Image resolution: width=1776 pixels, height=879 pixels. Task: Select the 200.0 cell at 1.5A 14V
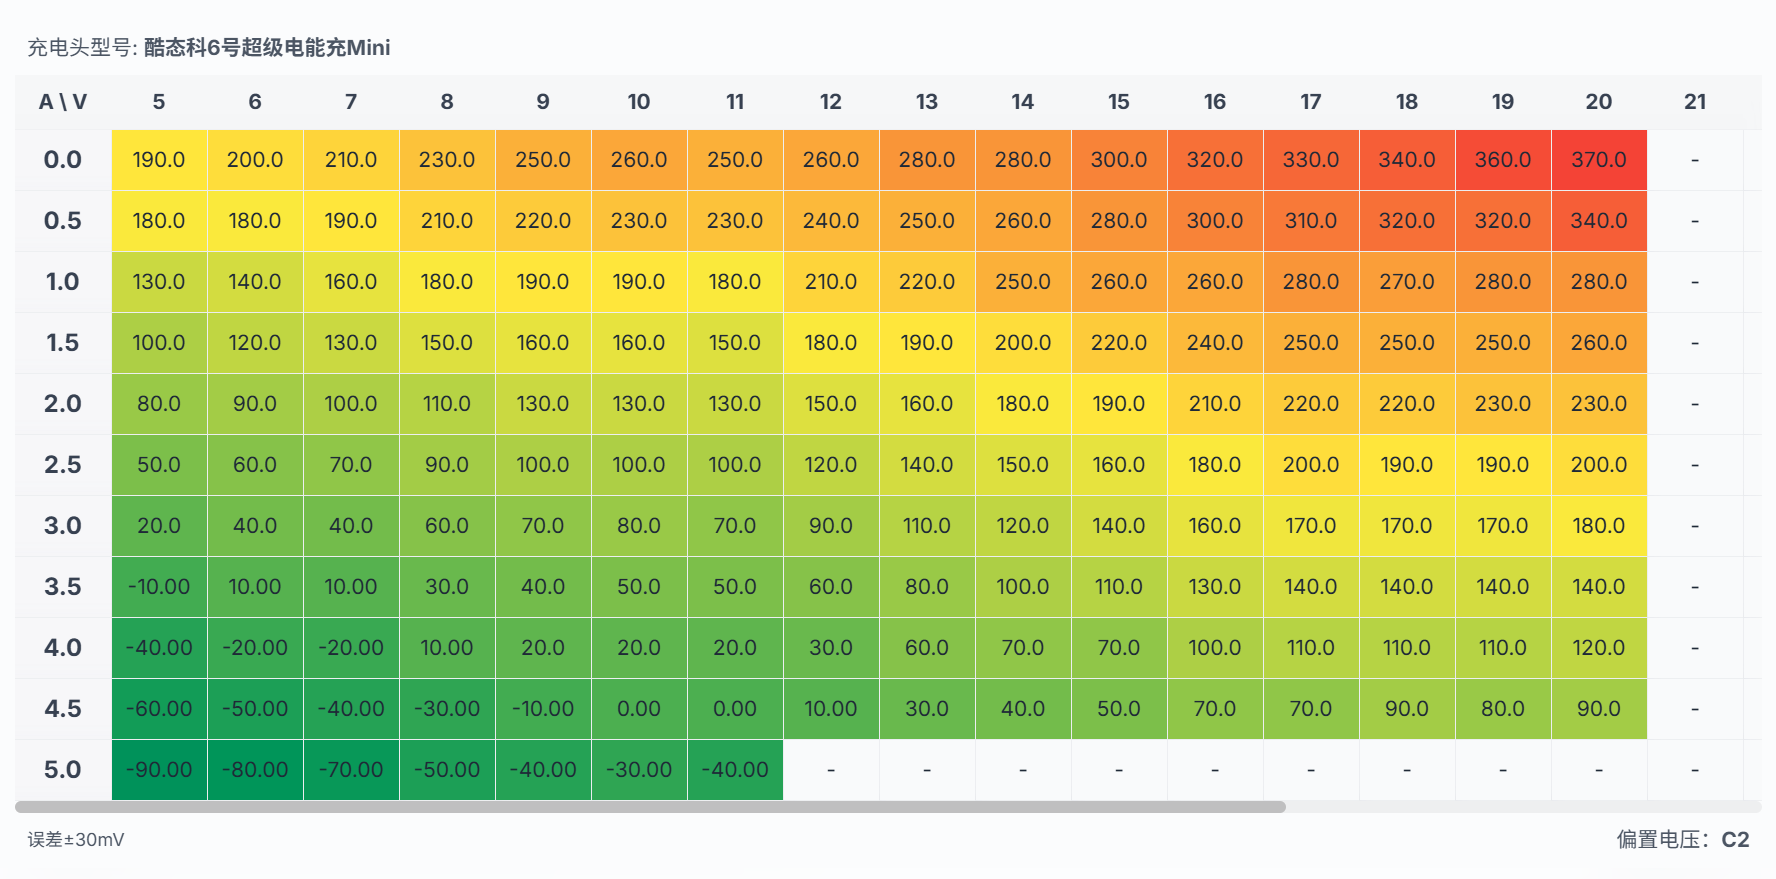pos(1023,343)
